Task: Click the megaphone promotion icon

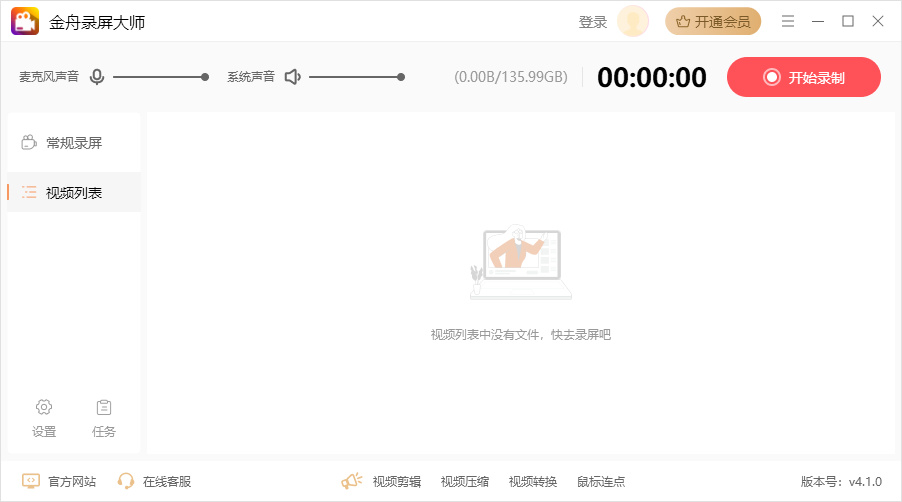Action: (351, 481)
